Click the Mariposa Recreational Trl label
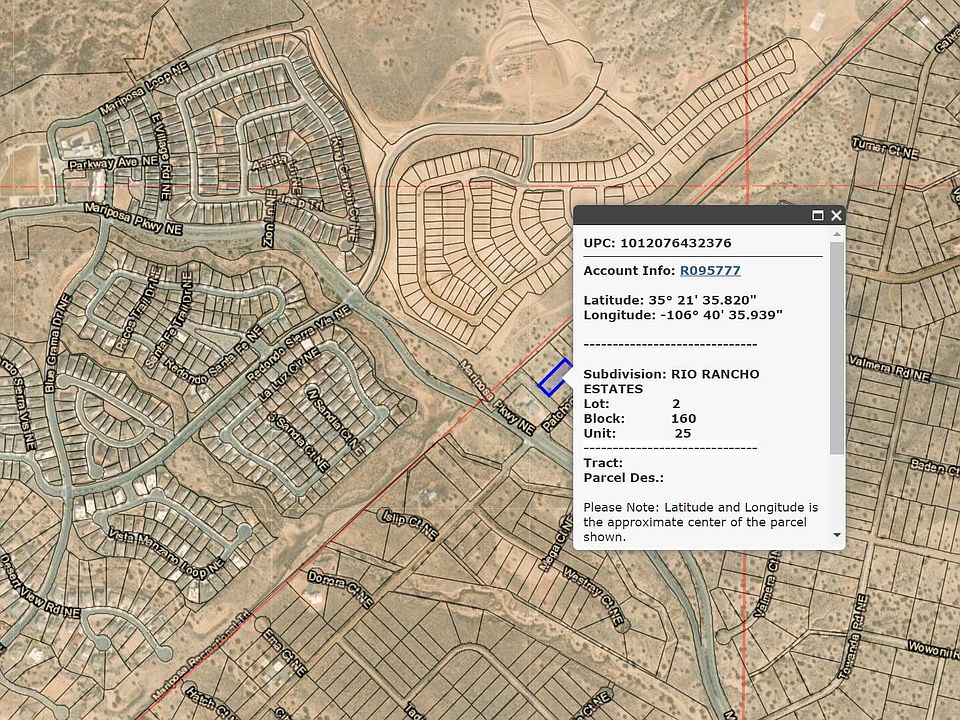 (201, 656)
